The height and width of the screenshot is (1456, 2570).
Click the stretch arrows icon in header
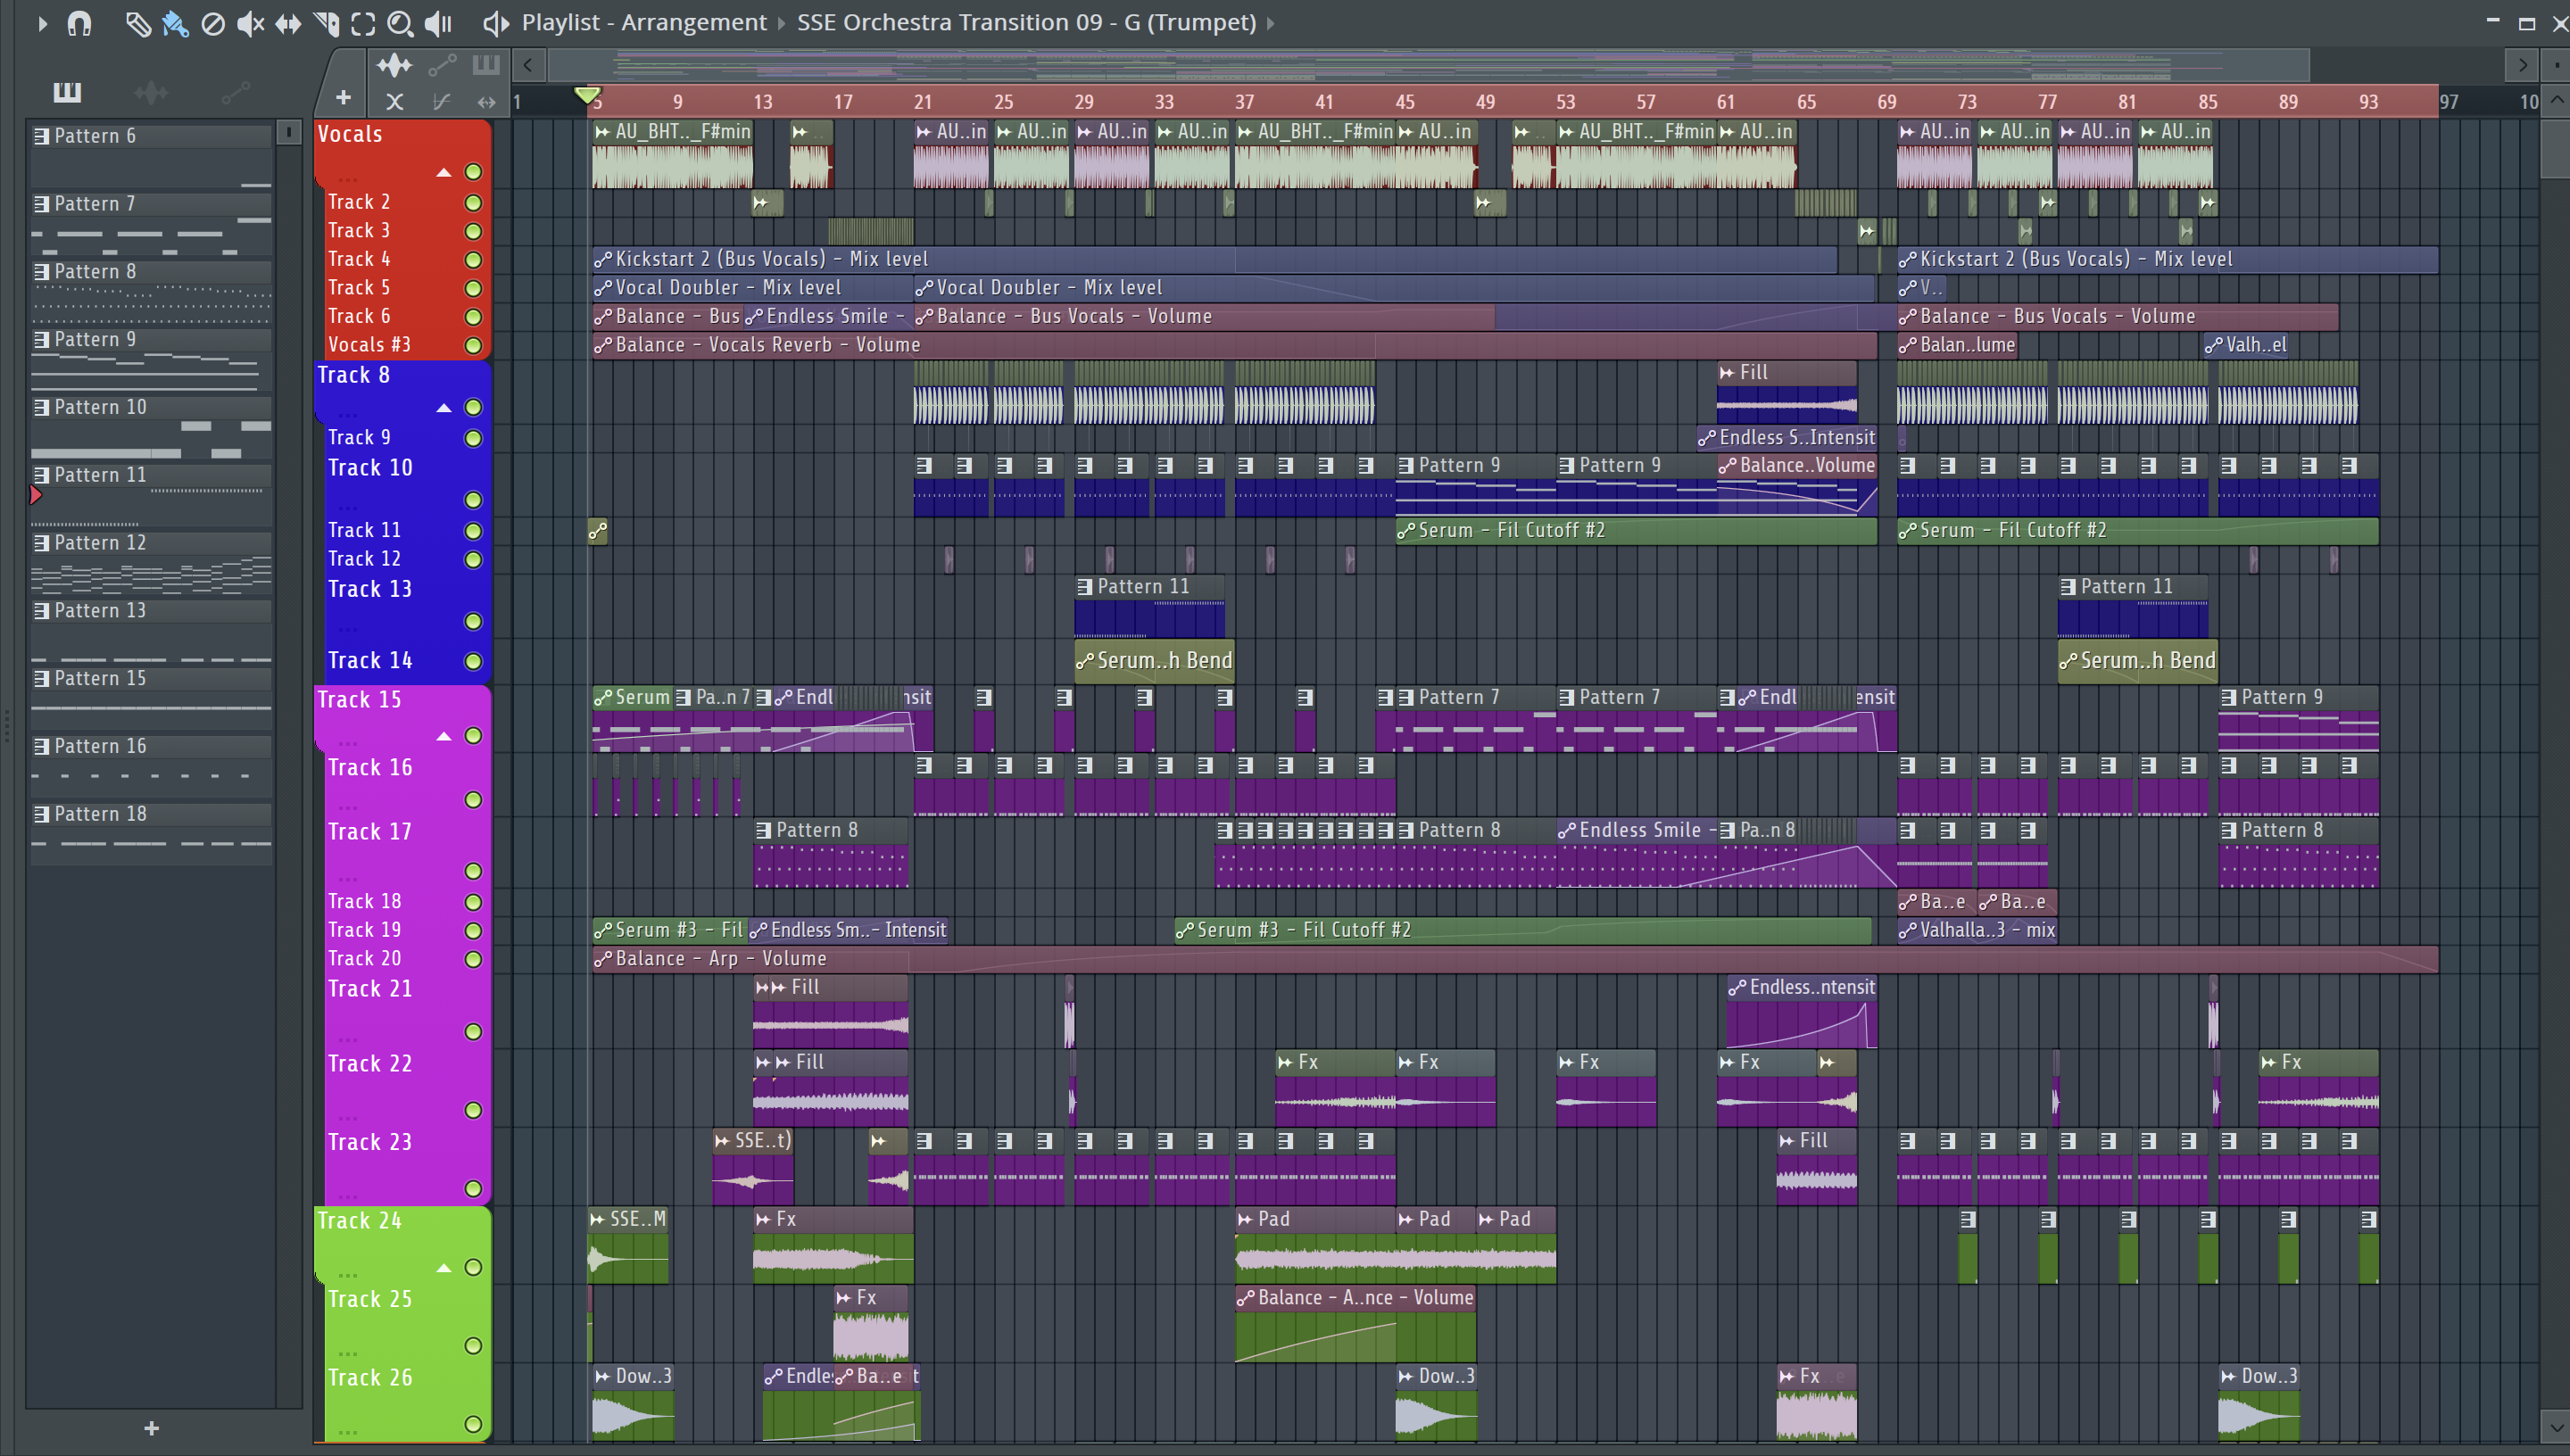[487, 102]
